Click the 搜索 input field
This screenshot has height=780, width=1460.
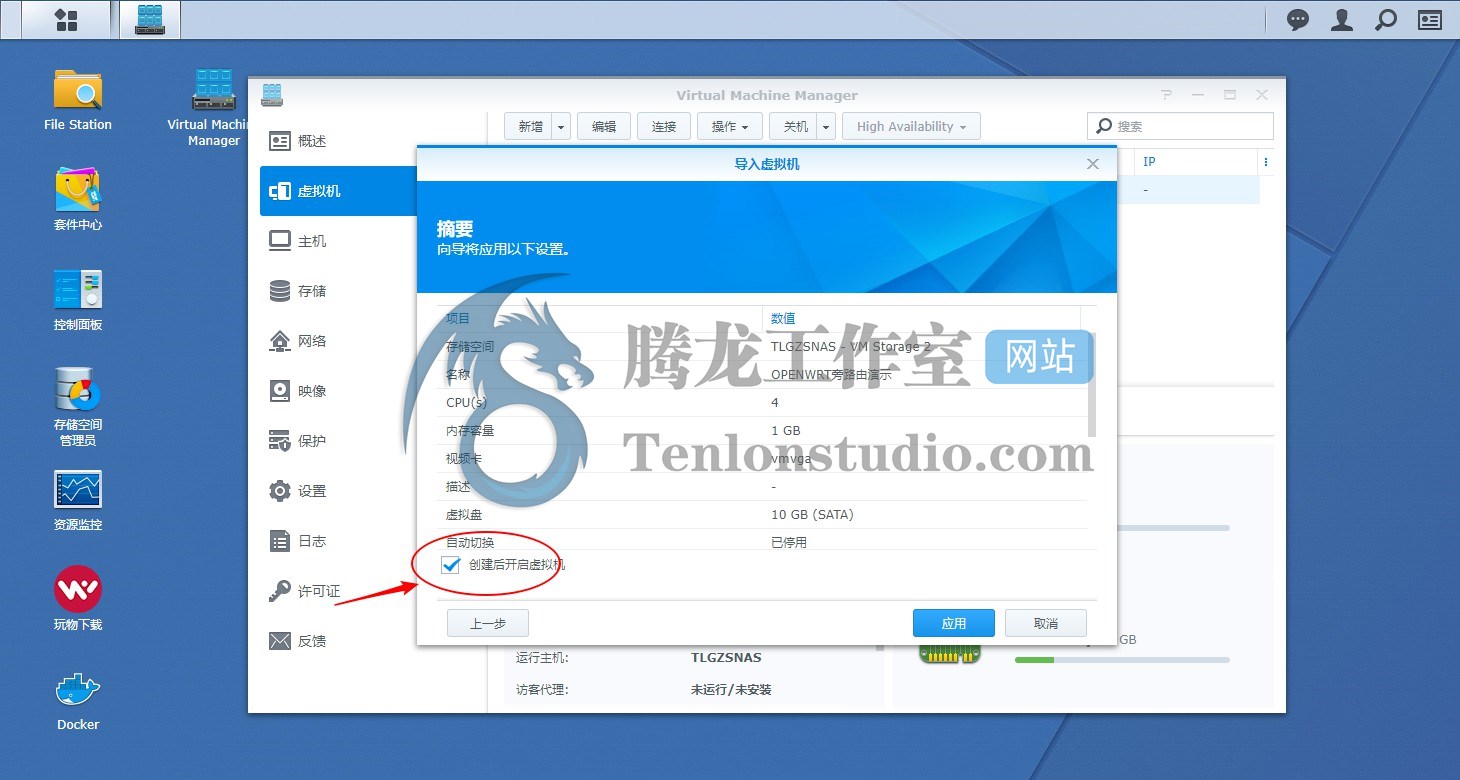pyautogui.click(x=1180, y=126)
